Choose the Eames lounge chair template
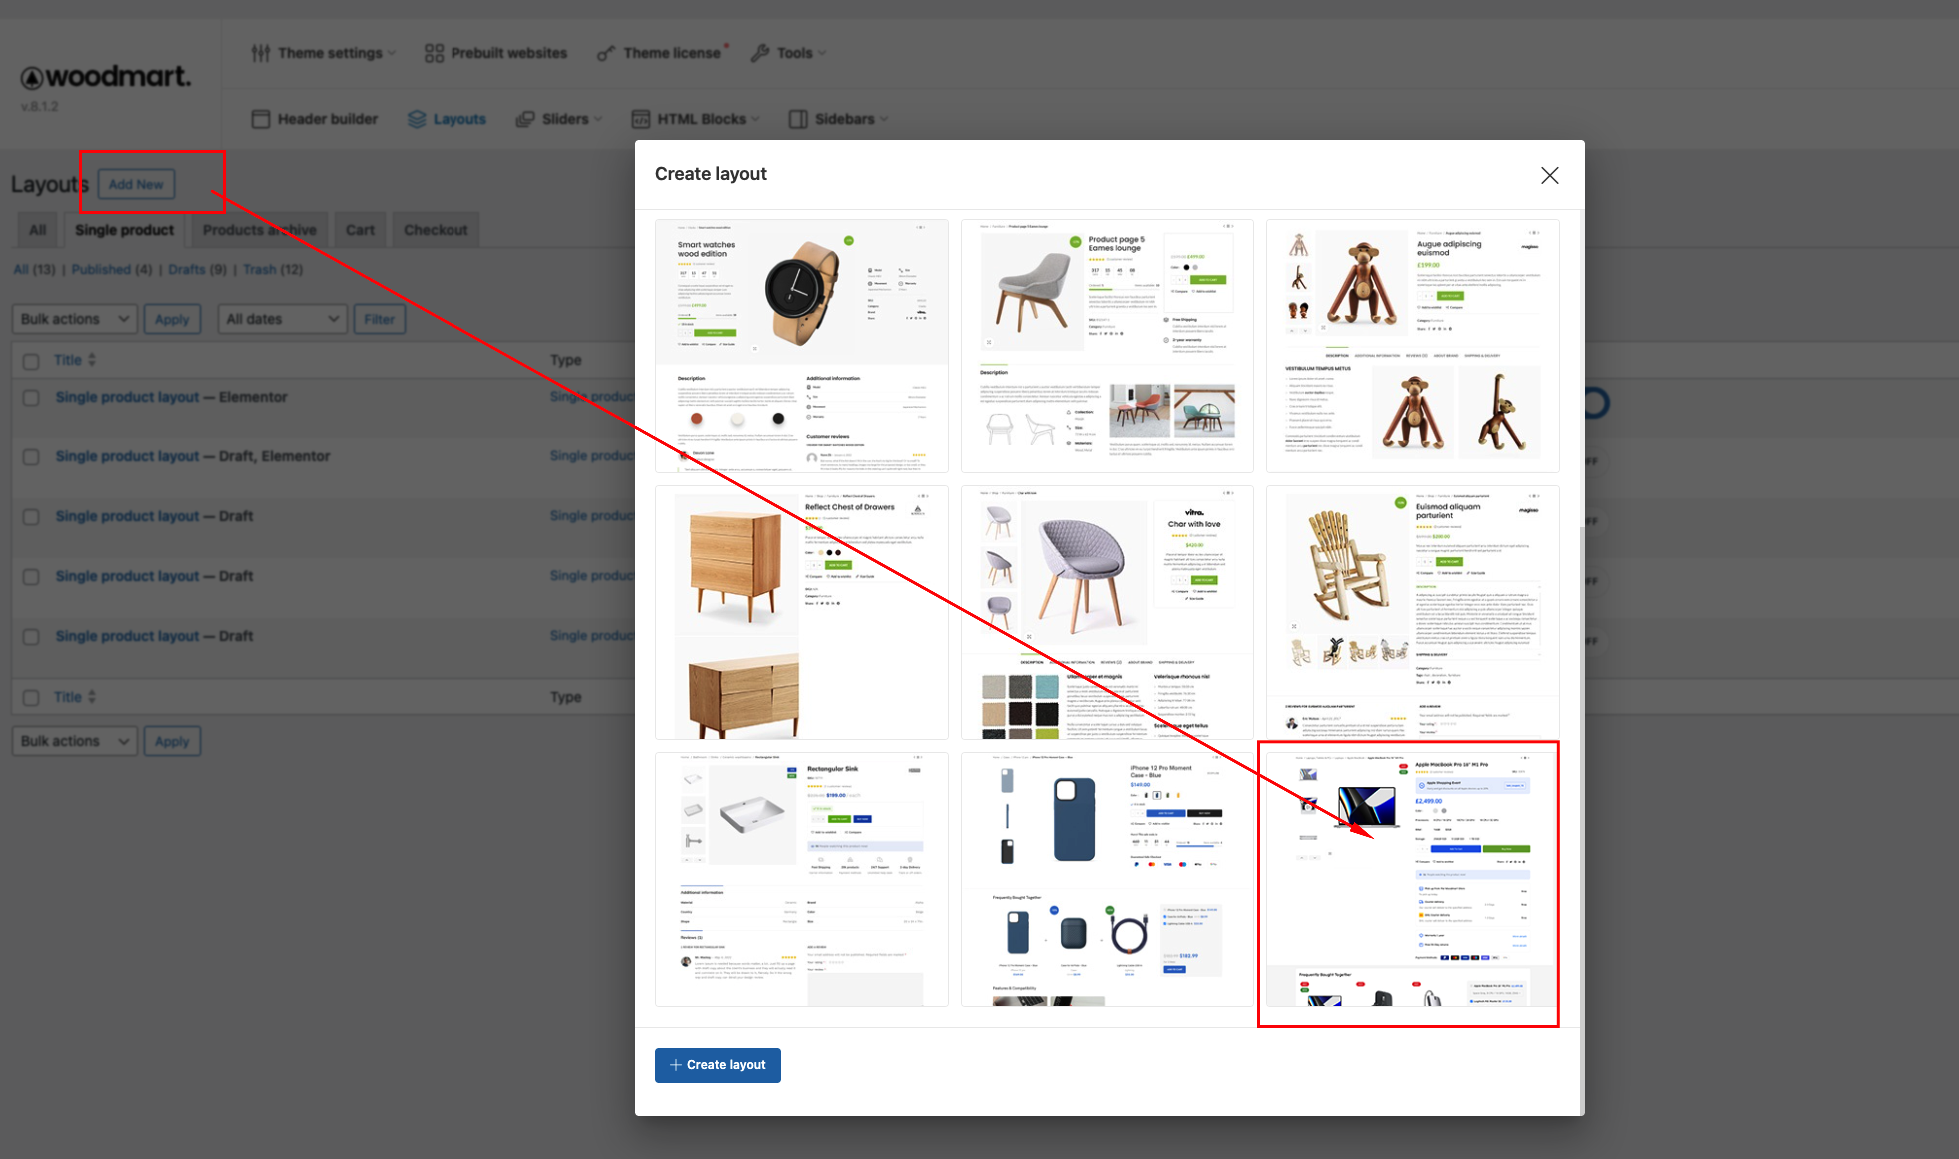The height and width of the screenshot is (1159, 1959). pyautogui.click(x=1107, y=346)
